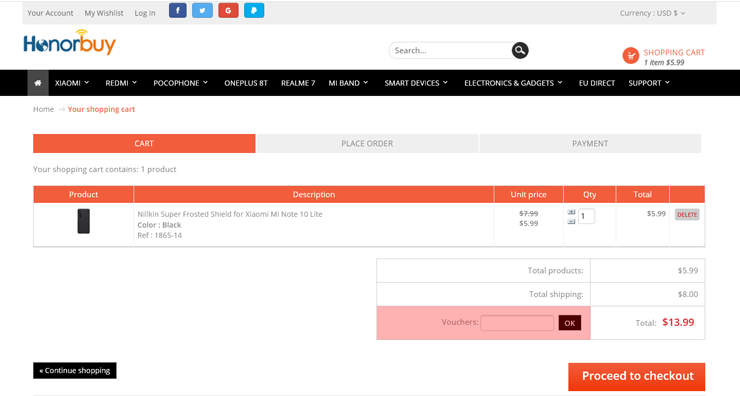Click OK to apply voucher
Viewport: 740px width, 396px height.
pos(570,323)
